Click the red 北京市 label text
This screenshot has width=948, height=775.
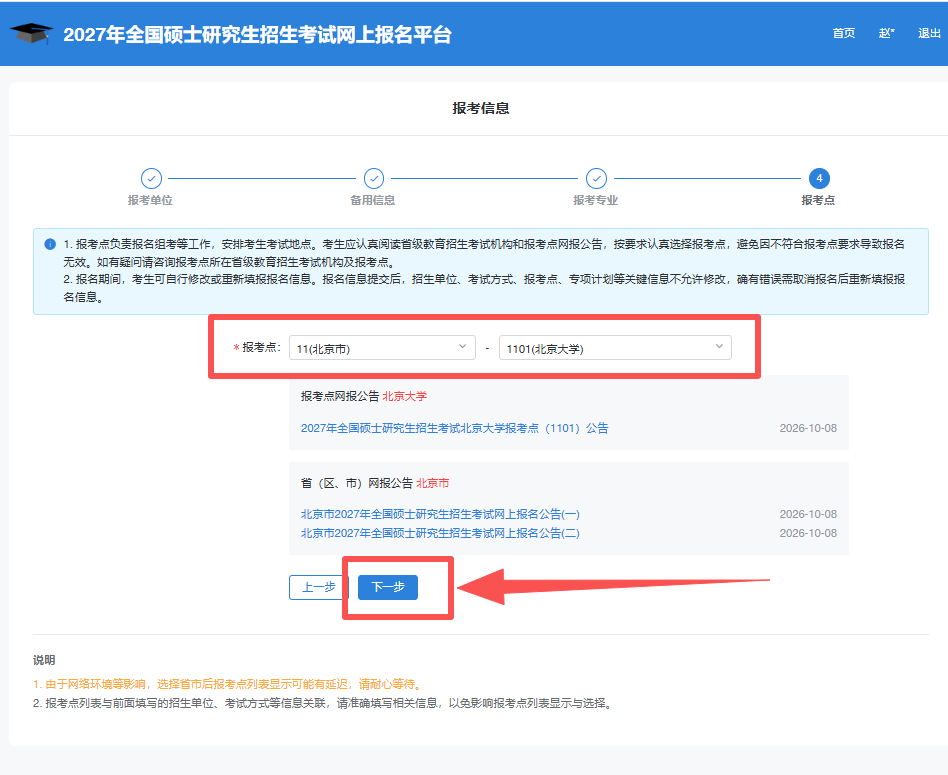point(432,484)
